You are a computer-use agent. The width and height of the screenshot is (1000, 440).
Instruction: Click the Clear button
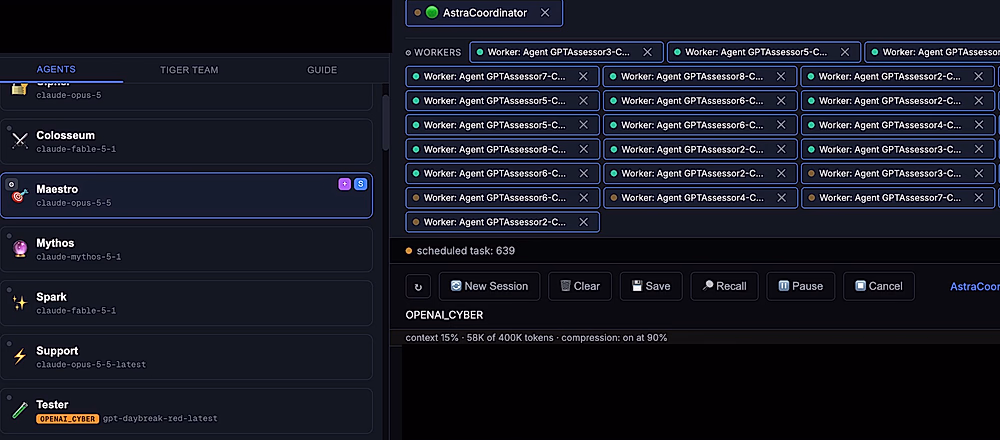(x=580, y=286)
